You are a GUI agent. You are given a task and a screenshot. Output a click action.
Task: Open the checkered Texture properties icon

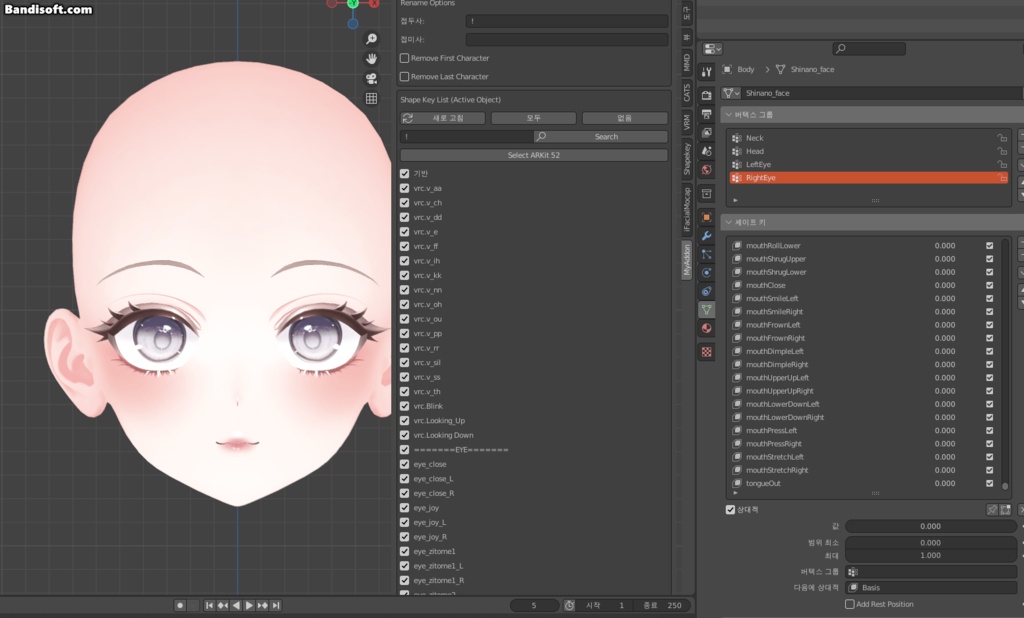pyautogui.click(x=706, y=351)
